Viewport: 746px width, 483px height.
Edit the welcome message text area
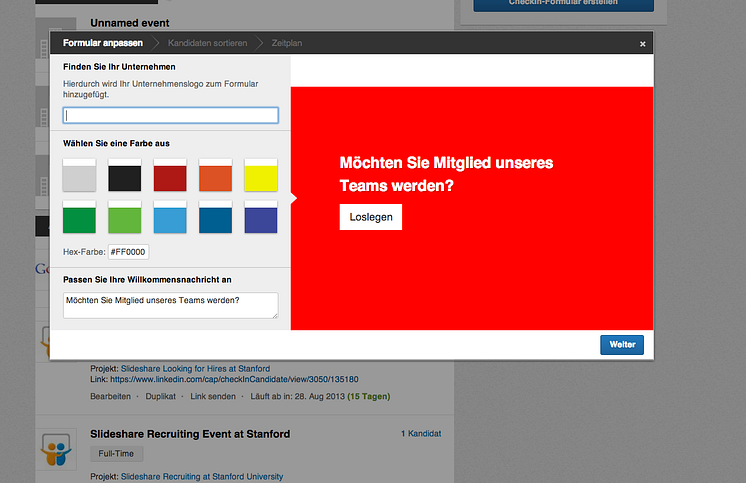[170, 305]
